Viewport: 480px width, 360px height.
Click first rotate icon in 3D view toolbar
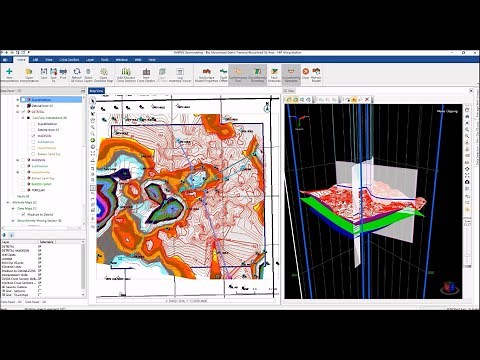(289, 99)
